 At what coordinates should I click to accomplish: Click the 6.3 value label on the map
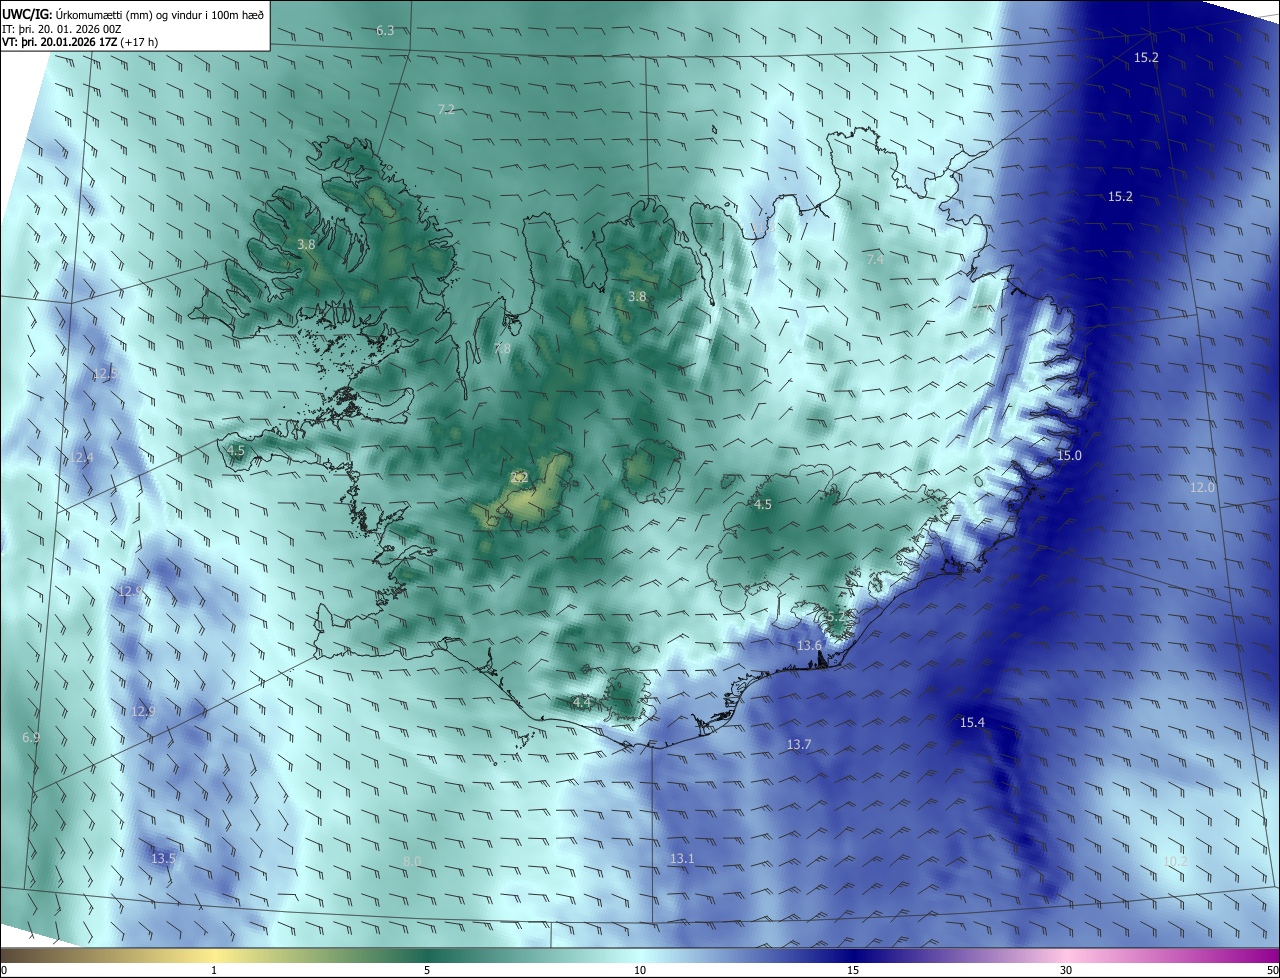tap(385, 31)
